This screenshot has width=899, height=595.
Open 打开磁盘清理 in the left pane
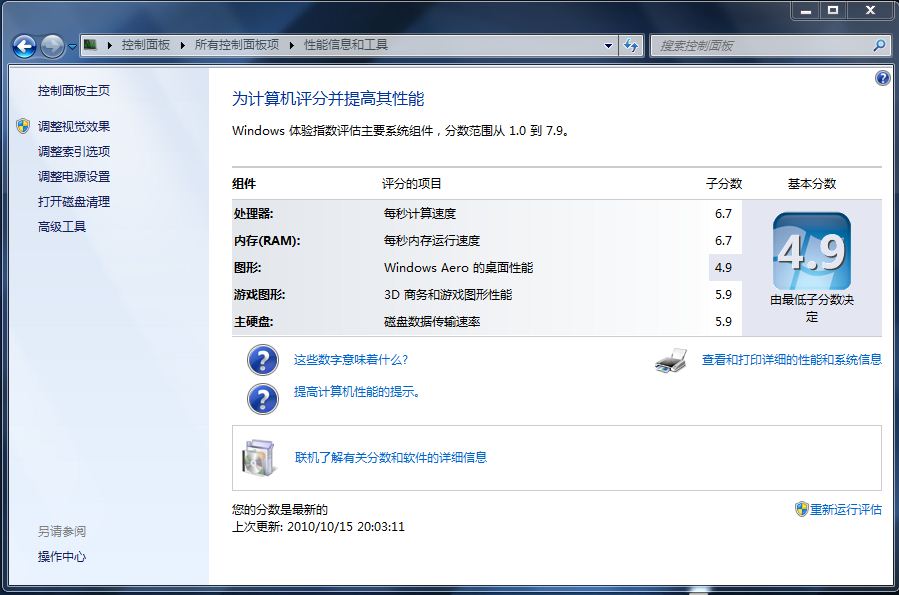[74, 201]
